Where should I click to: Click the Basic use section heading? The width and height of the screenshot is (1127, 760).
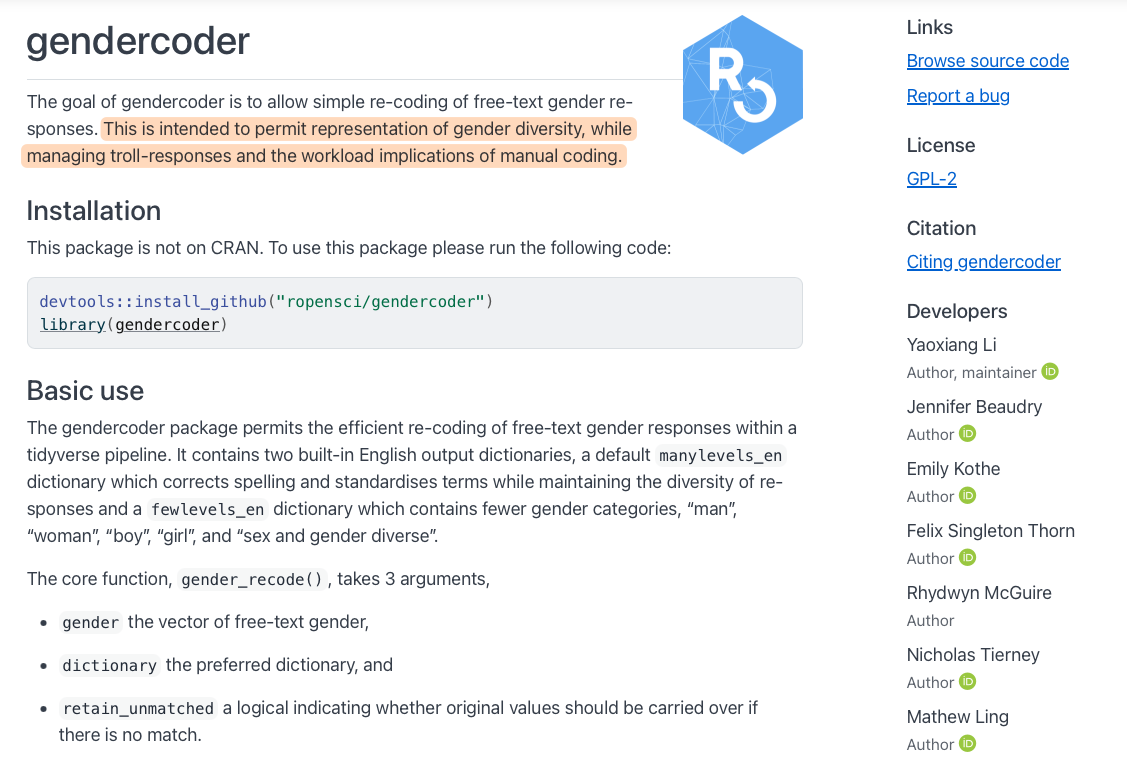85,390
